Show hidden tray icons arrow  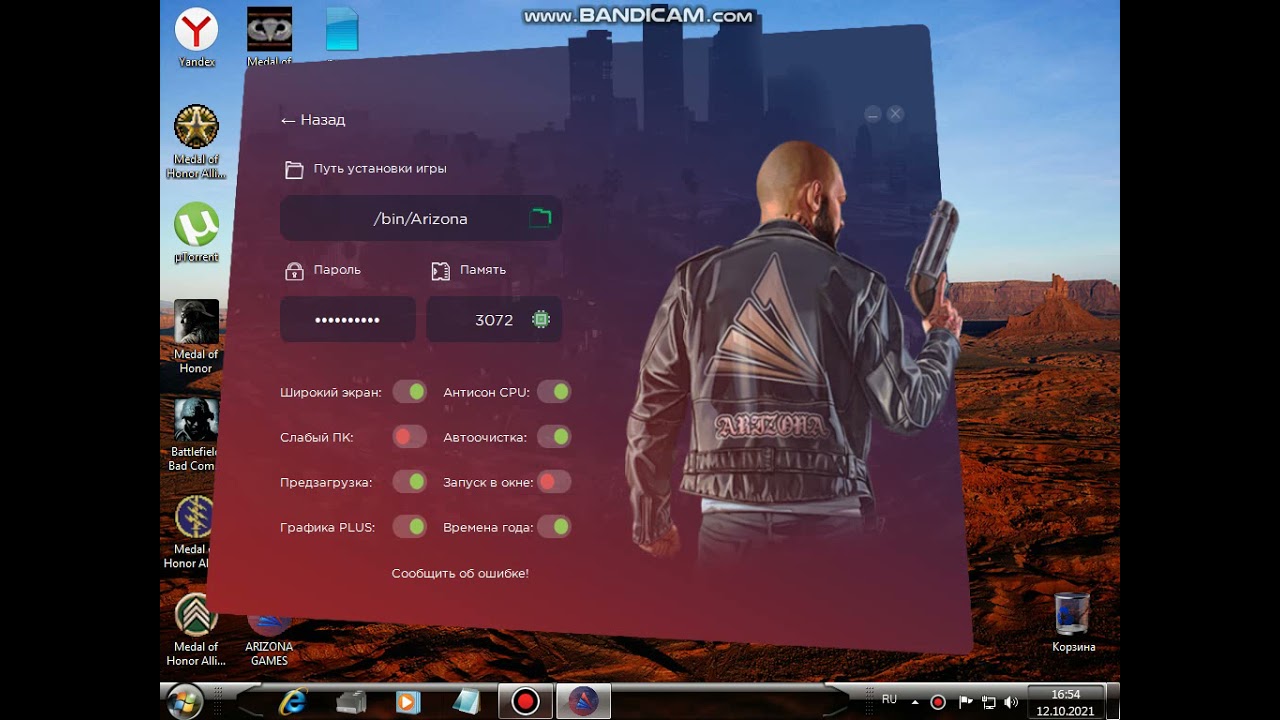(916, 701)
